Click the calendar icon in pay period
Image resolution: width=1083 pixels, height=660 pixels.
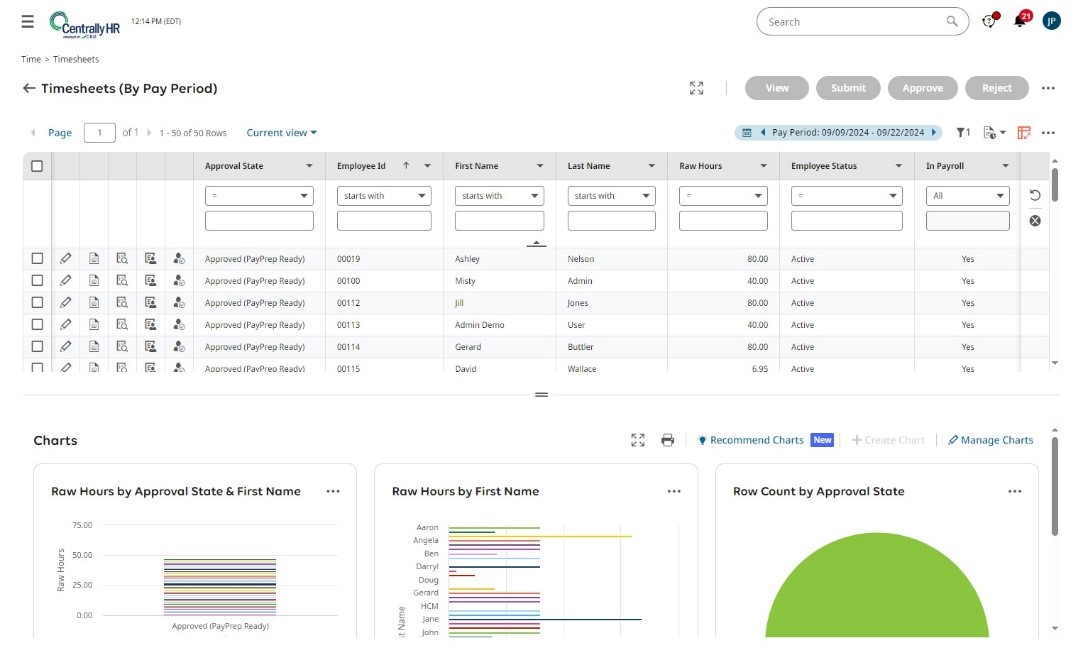point(747,133)
